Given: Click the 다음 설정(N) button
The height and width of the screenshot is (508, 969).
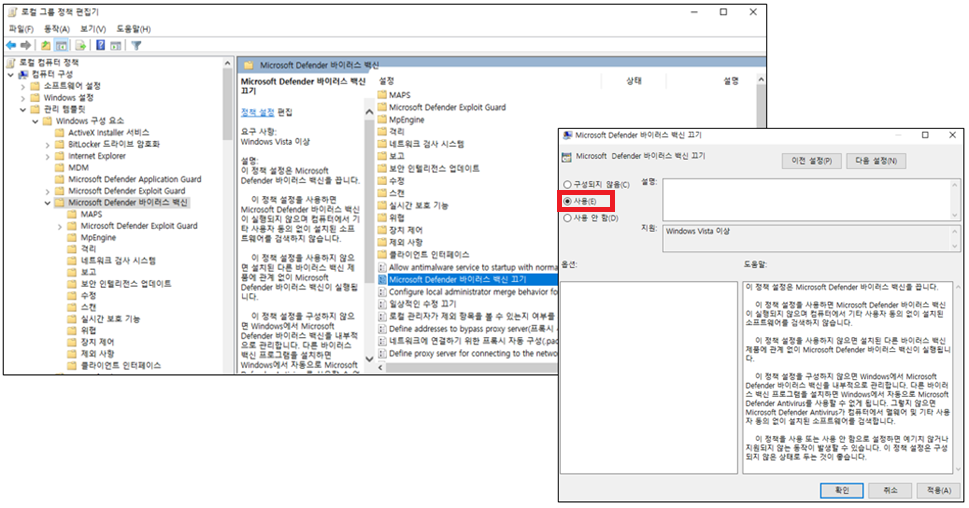Looking at the screenshot, I should point(876,161).
